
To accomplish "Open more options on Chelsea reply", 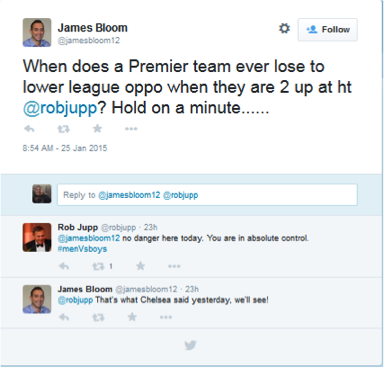I will pyautogui.click(x=166, y=317).
